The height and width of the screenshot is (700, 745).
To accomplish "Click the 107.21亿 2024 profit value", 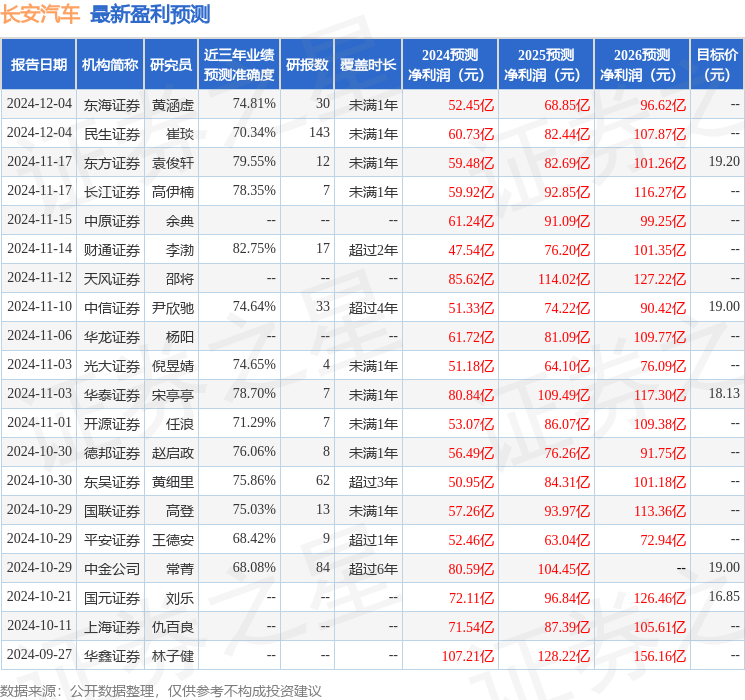I will (468, 656).
